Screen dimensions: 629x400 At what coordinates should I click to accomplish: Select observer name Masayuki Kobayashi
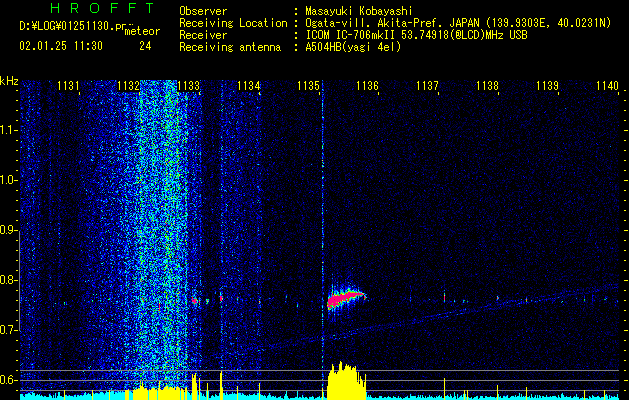(x=358, y=11)
